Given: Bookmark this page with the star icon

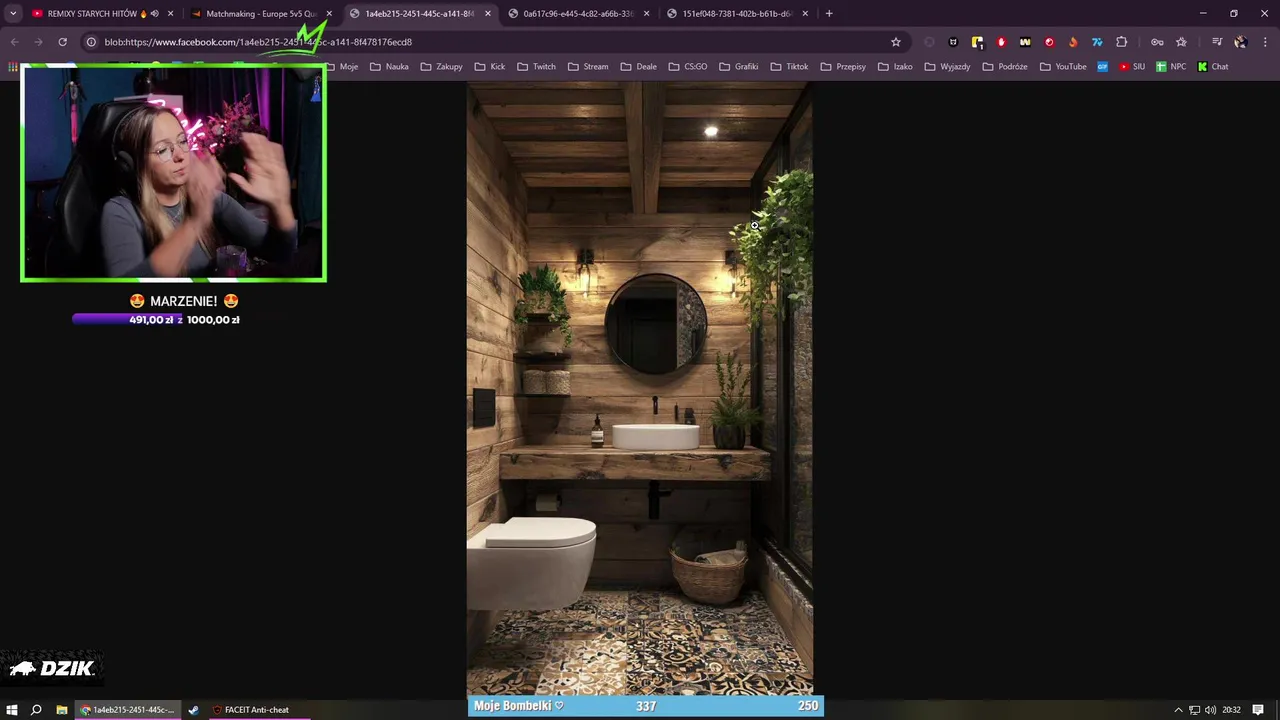Looking at the screenshot, I should (x=896, y=42).
